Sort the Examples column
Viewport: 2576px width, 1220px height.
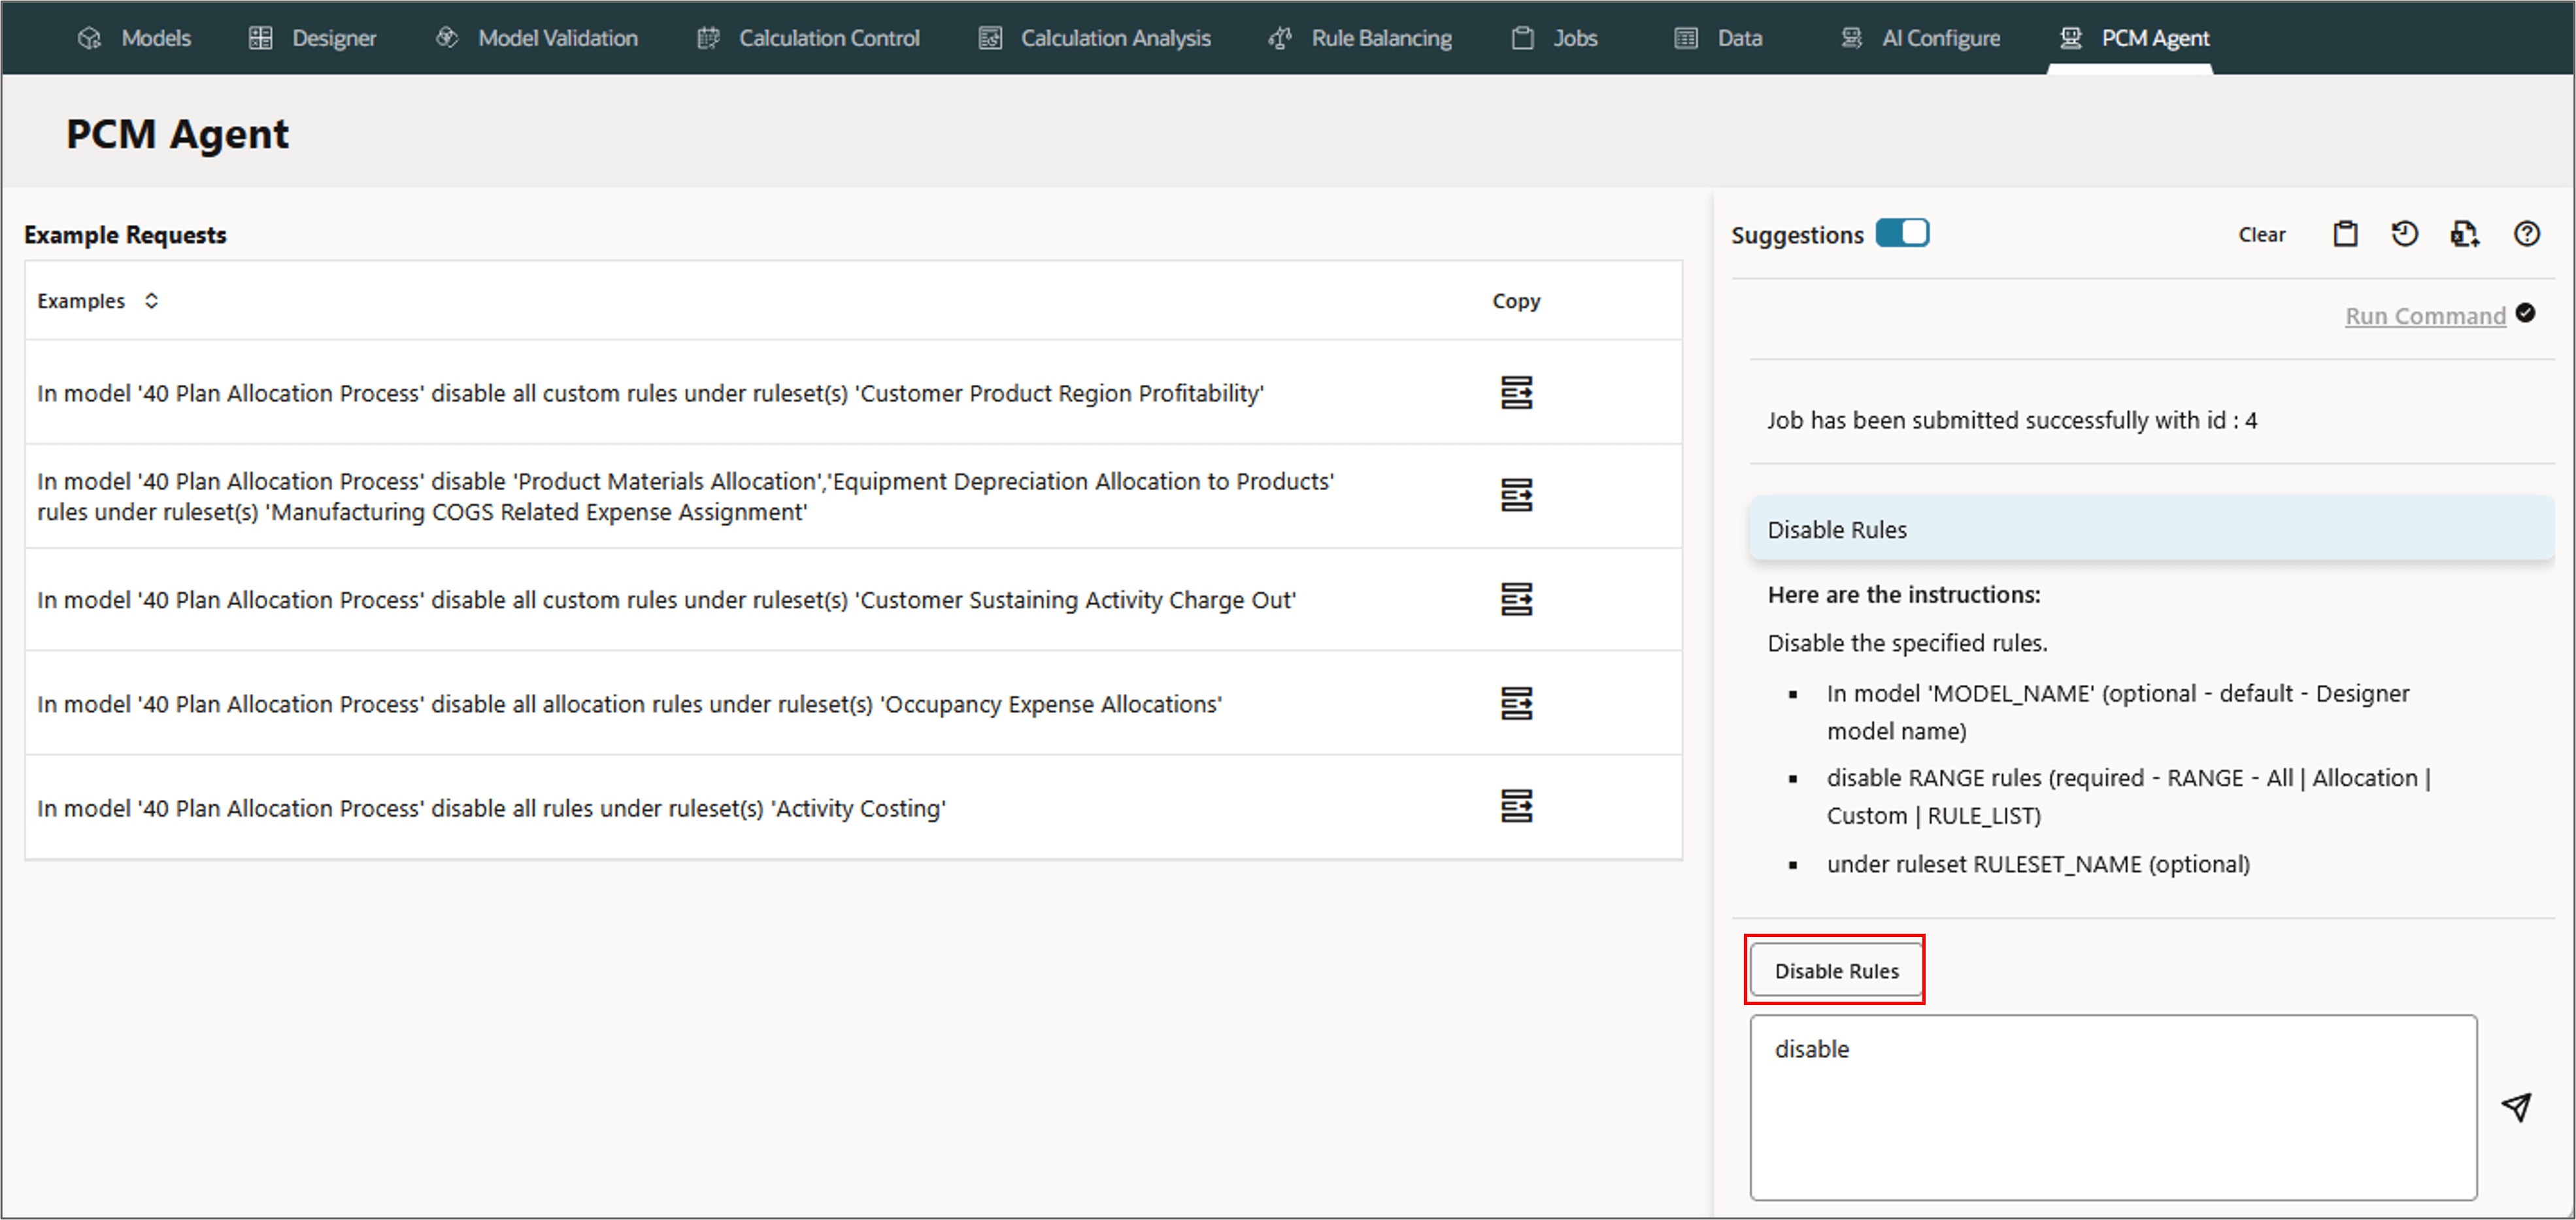click(151, 301)
